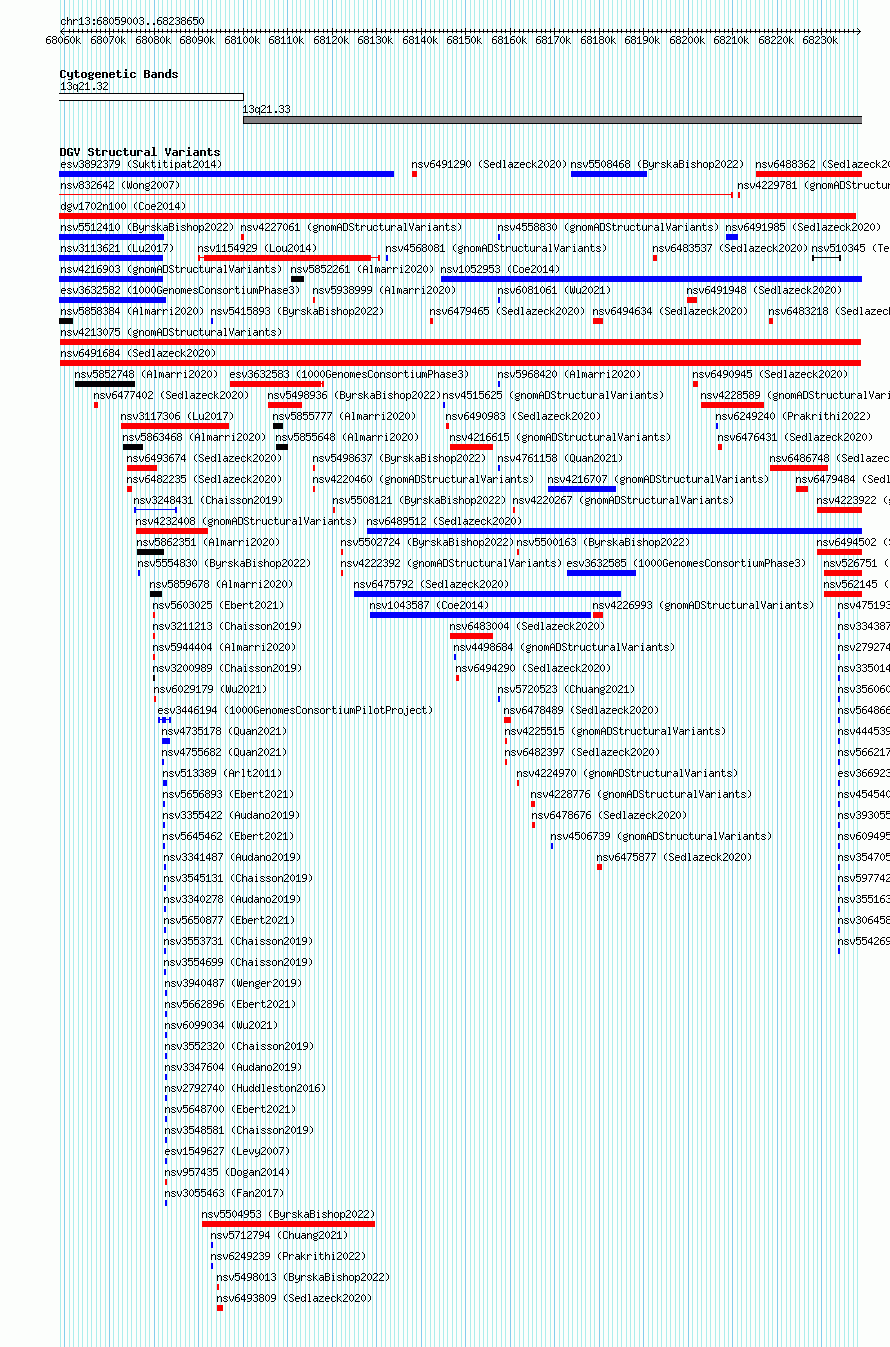Screen dimensions: 890x1347
Task: Open variant dgv1702n100 (Coe2014)
Action: point(123,206)
